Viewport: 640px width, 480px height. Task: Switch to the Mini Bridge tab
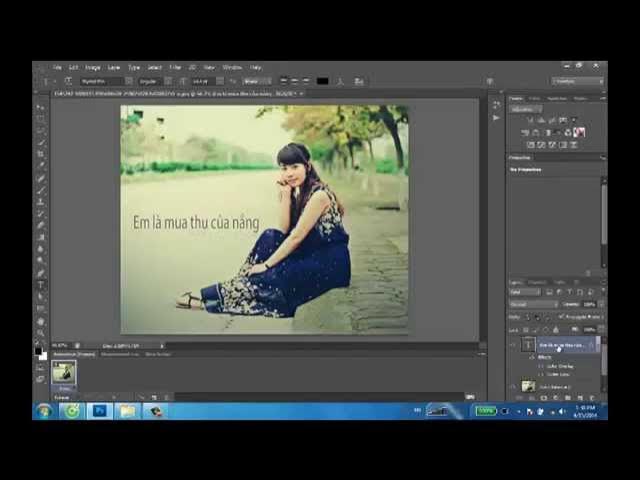[x=158, y=354]
